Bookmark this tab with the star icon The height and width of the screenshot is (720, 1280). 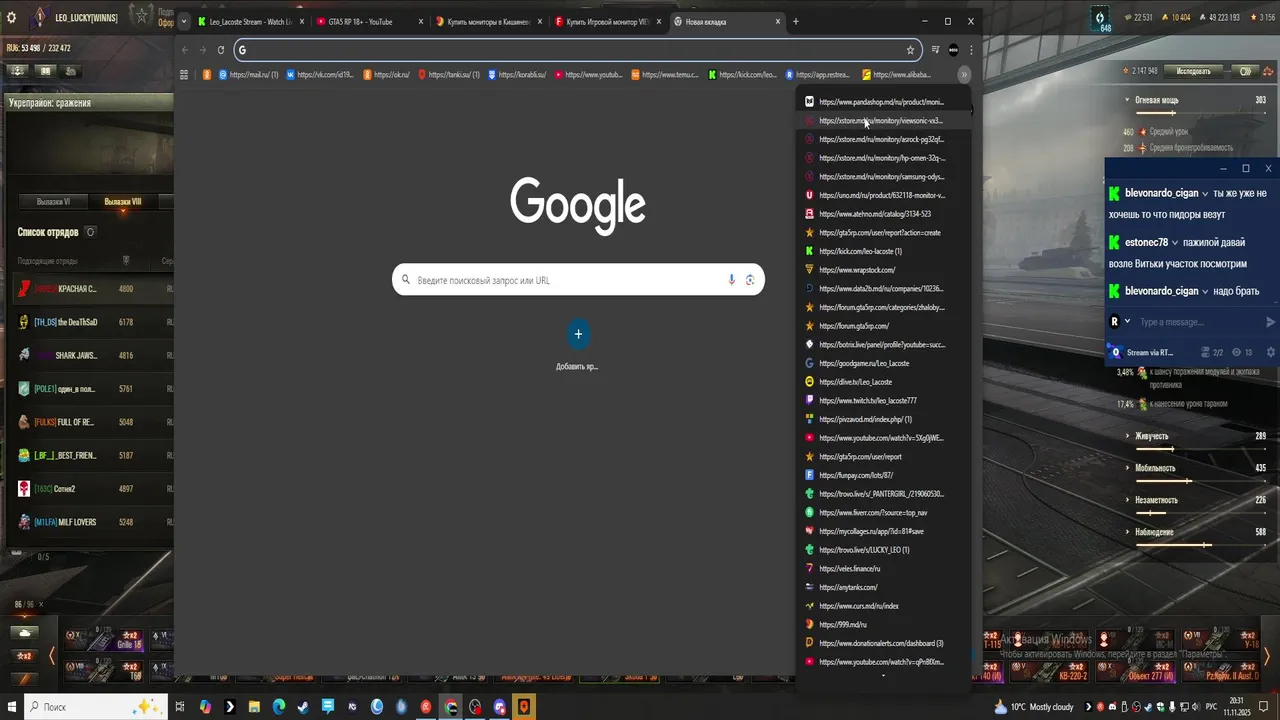coord(910,50)
